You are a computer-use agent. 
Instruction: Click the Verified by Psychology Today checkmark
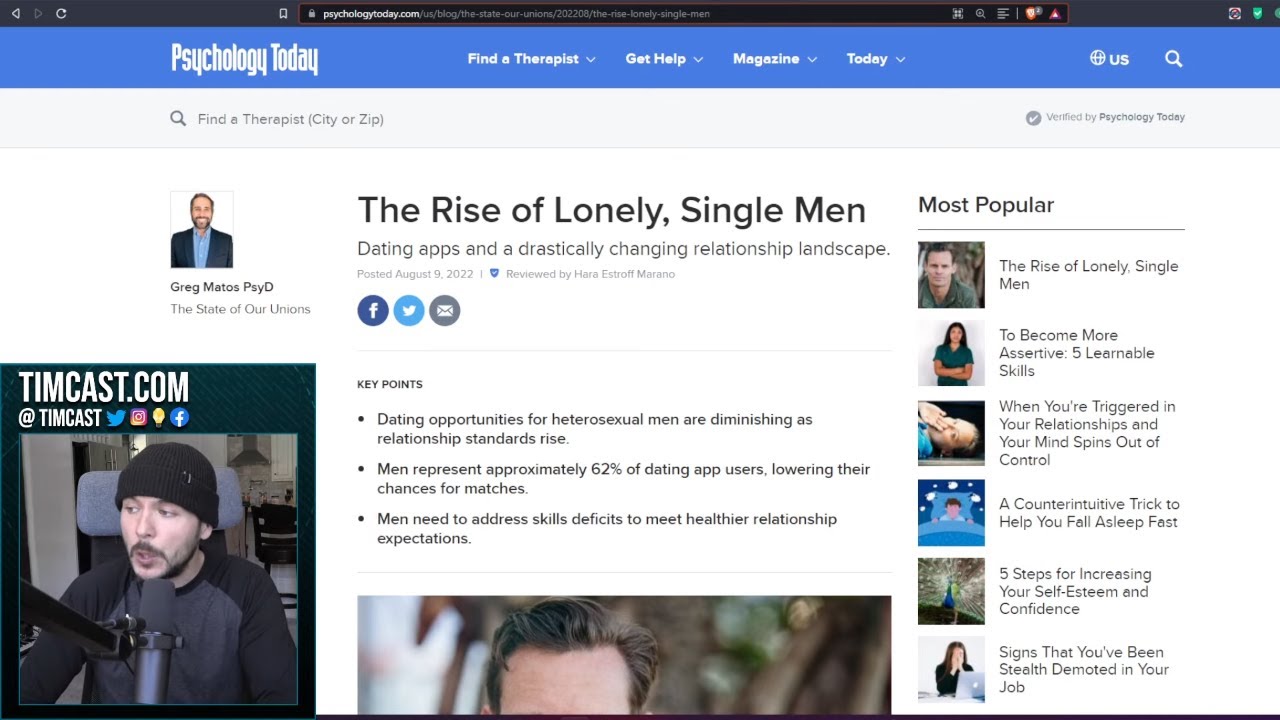pyautogui.click(x=1033, y=118)
